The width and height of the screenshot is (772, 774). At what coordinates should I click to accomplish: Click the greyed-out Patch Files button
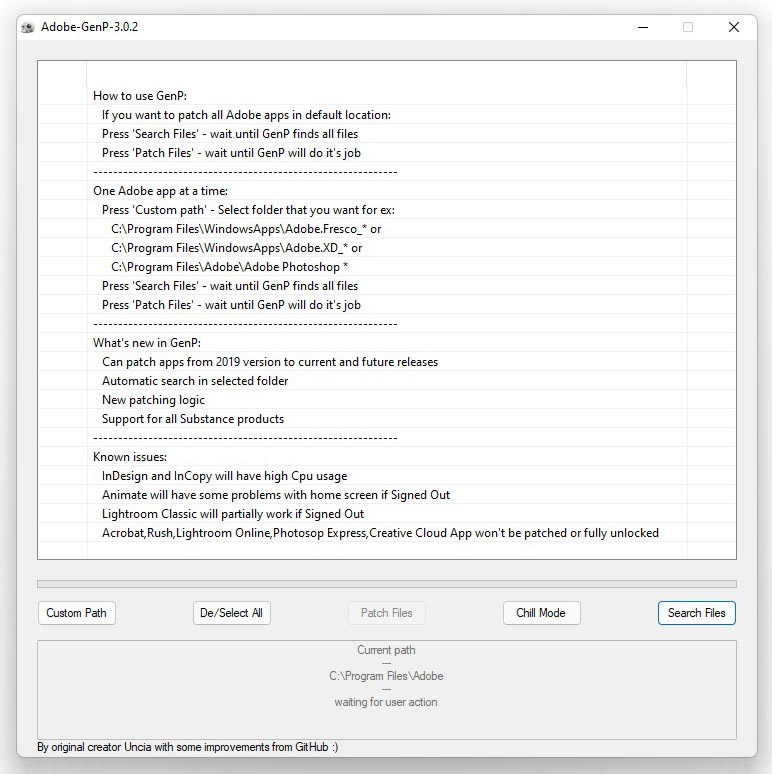point(386,613)
